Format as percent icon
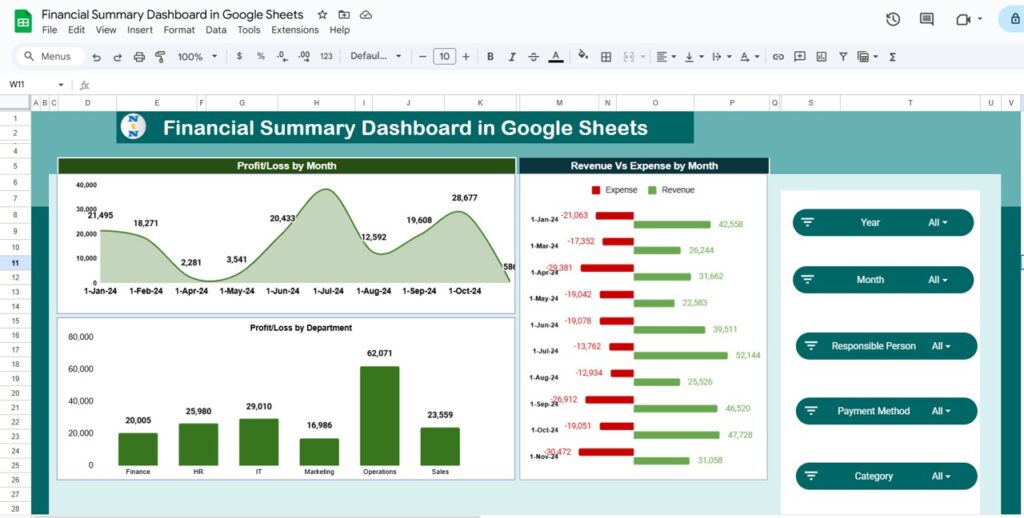Image resolution: width=1024 pixels, height=518 pixels. pos(261,56)
